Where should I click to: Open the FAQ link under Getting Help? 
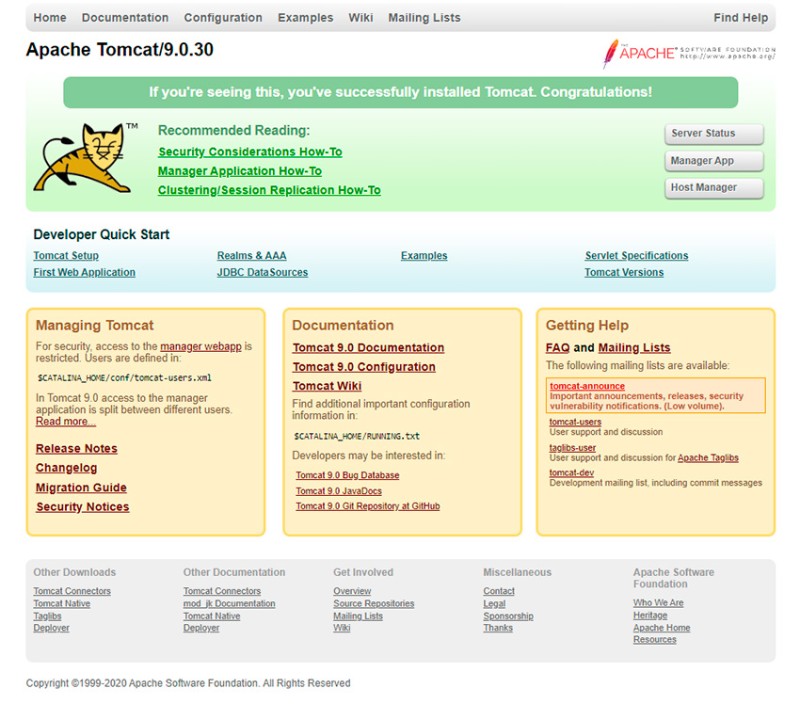(559, 347)
